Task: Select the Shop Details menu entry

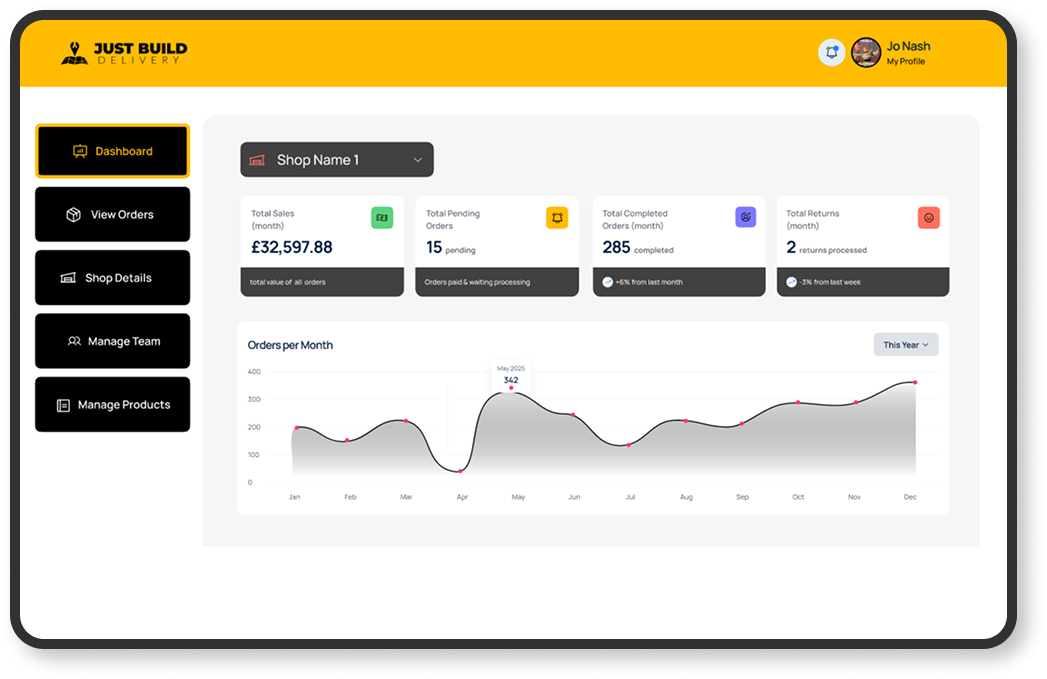Action: pyautogui.click(x=113, y=277)
